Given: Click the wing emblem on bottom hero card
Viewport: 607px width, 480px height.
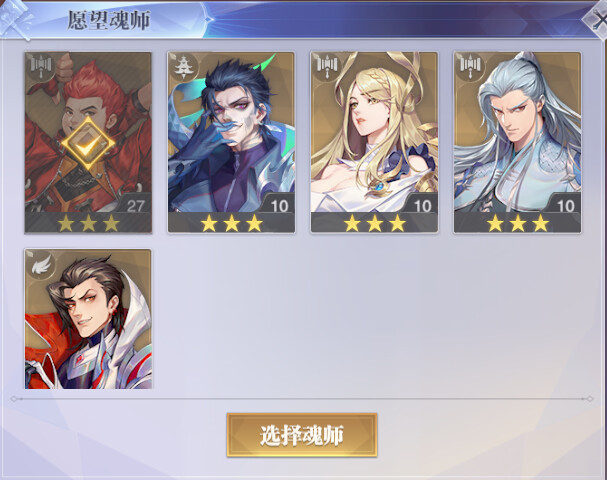Looking at the screenshot, I should pyautogui.click(x=42, y=264).
